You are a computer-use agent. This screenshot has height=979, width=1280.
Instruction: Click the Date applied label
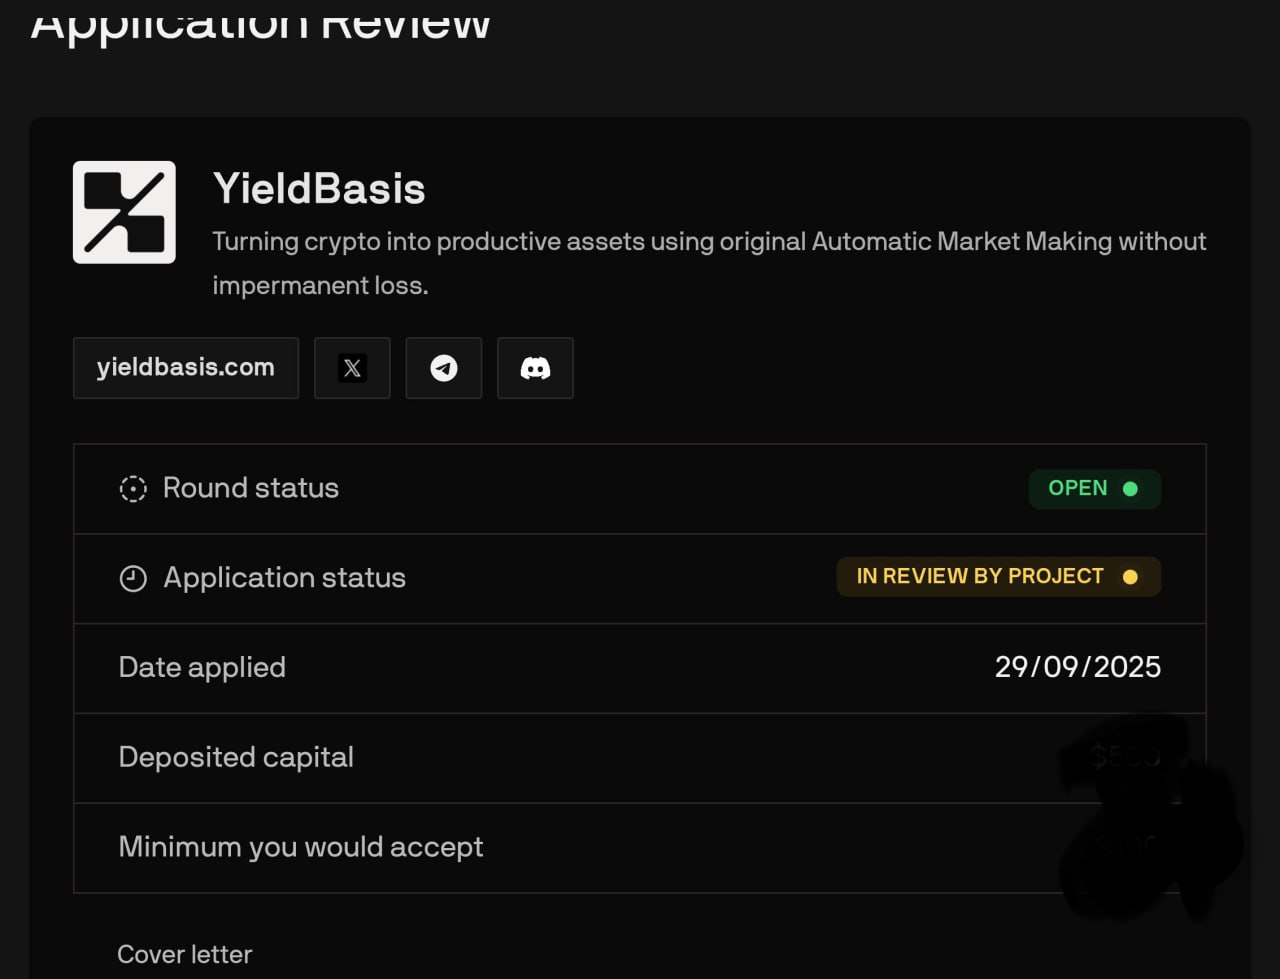[202, 667]
